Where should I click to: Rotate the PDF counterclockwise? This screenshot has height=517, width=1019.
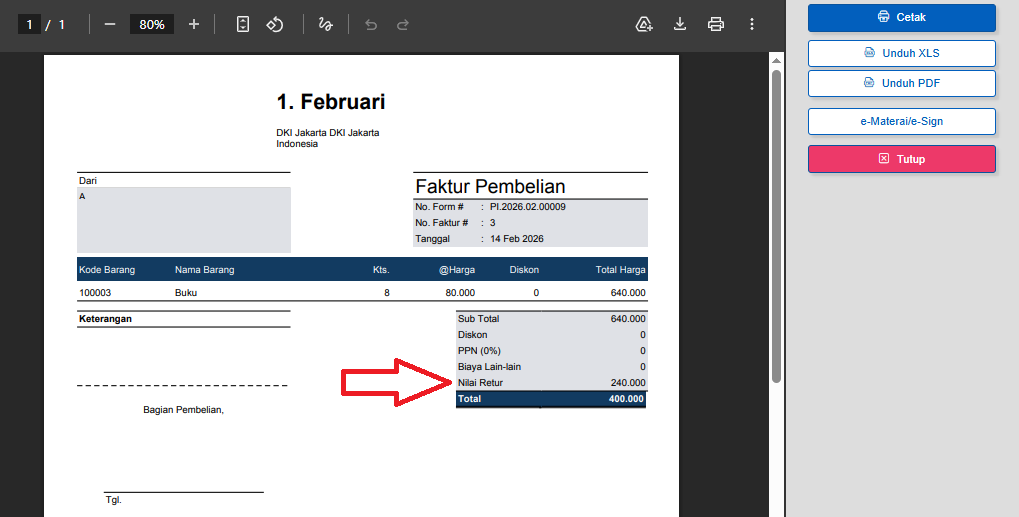pos(275,24)
